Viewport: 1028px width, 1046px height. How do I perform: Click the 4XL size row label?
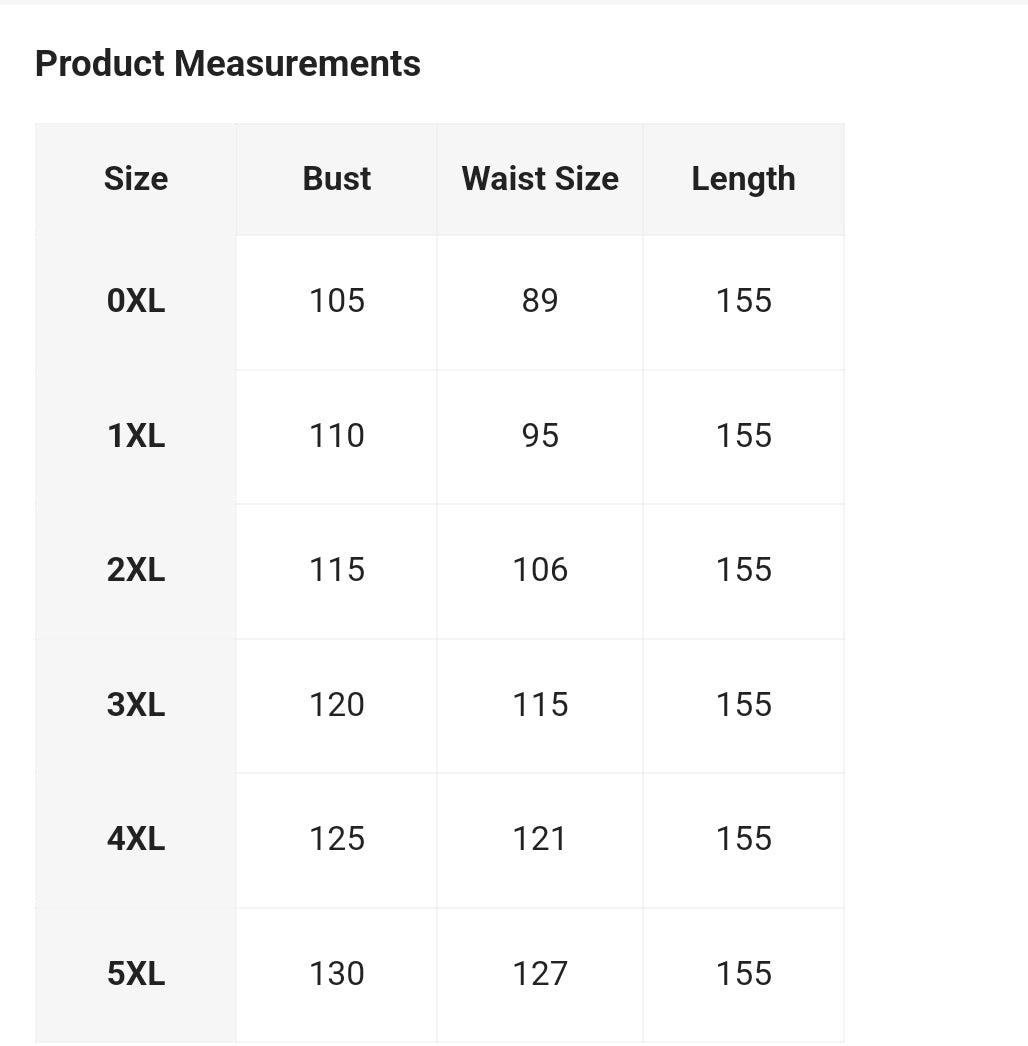[136, 839]
